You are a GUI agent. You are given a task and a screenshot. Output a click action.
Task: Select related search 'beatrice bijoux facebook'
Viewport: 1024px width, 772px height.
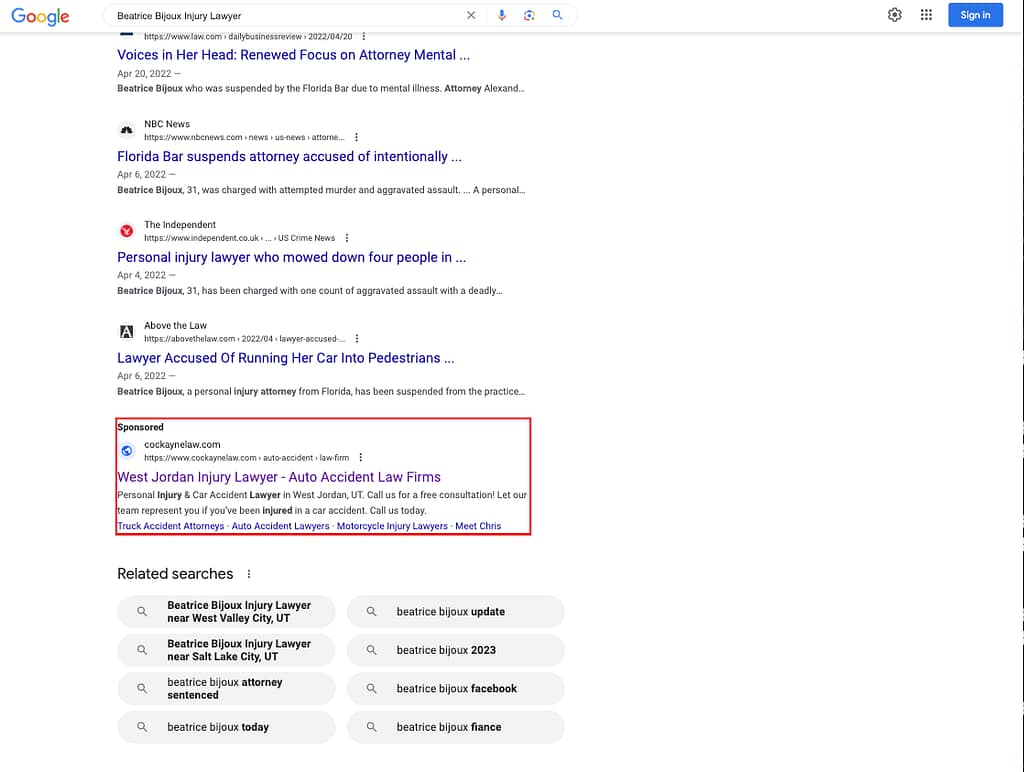coord(455,688)
